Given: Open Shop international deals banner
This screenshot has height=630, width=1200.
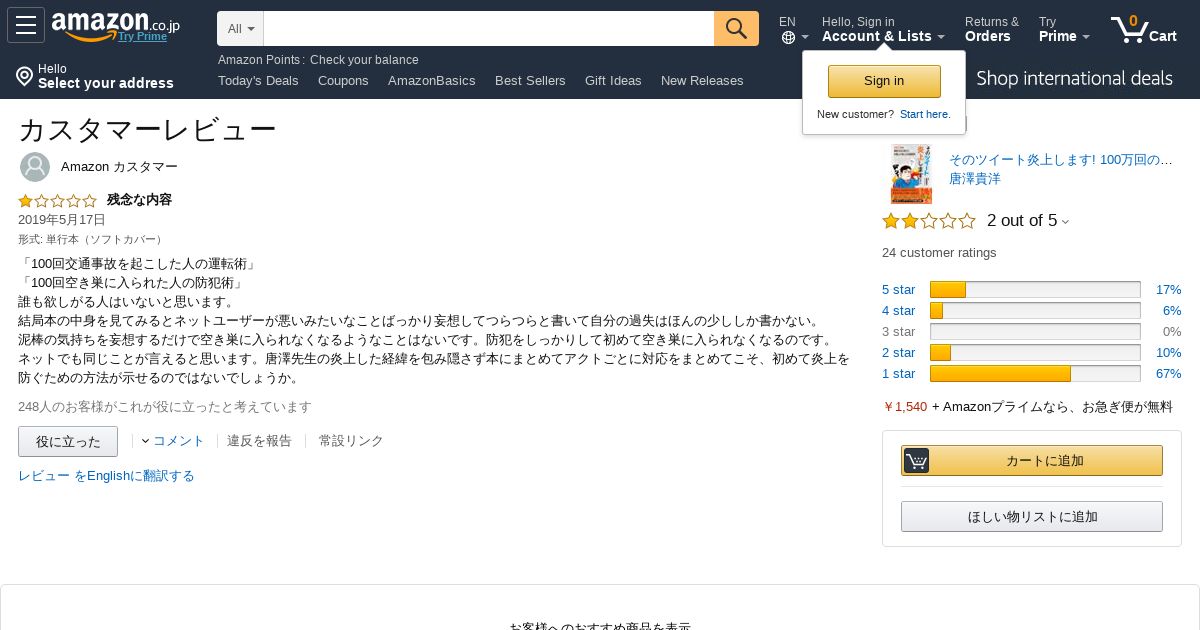Looking at the screenshot, I should tap(1074, 78).
